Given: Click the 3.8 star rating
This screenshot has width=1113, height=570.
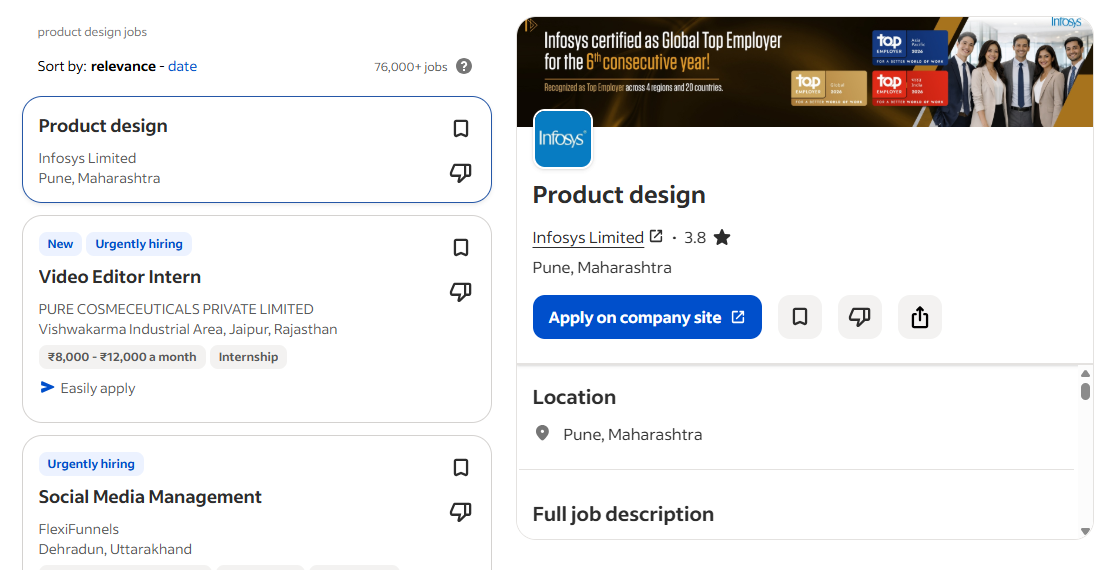Looking at the screenshot, I should 707,238.
